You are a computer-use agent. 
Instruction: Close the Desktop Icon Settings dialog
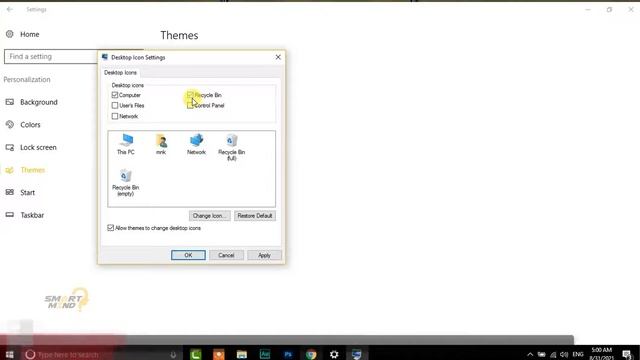coord(278,57)
